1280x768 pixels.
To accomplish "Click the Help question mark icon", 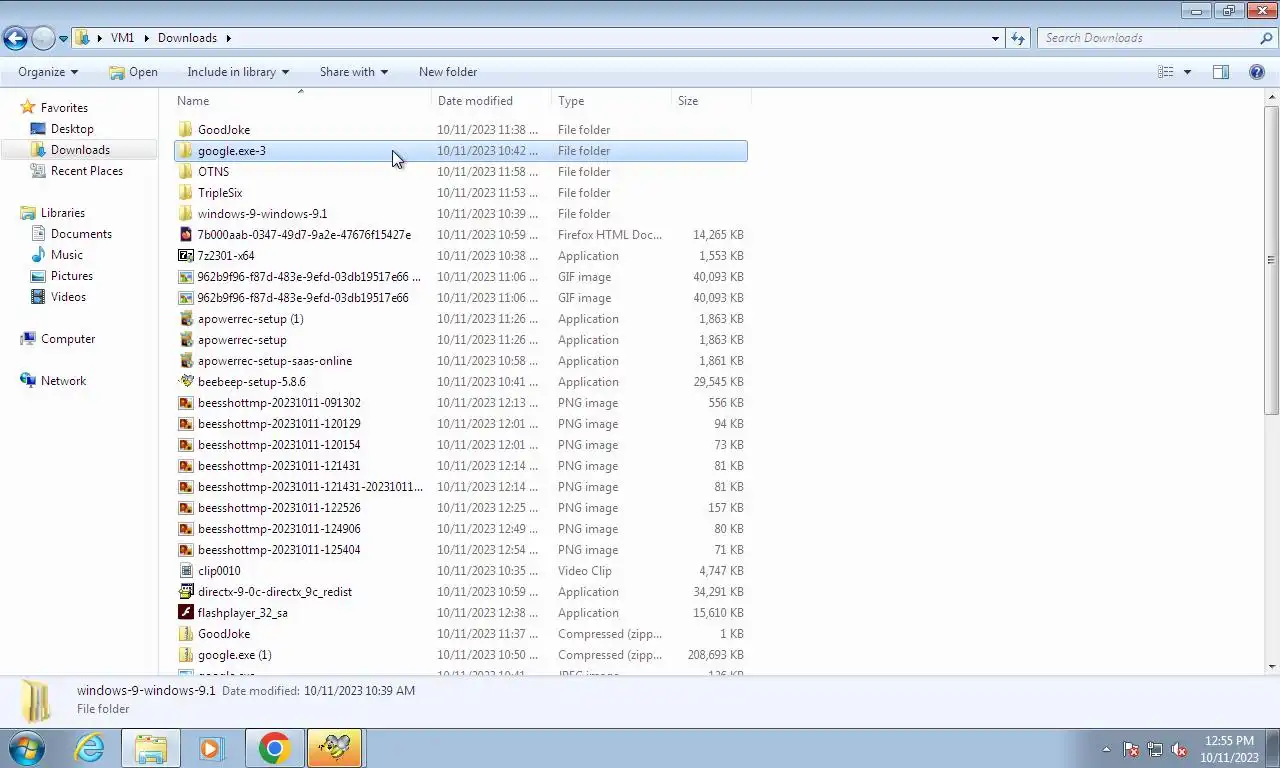I will [1257, 72].
